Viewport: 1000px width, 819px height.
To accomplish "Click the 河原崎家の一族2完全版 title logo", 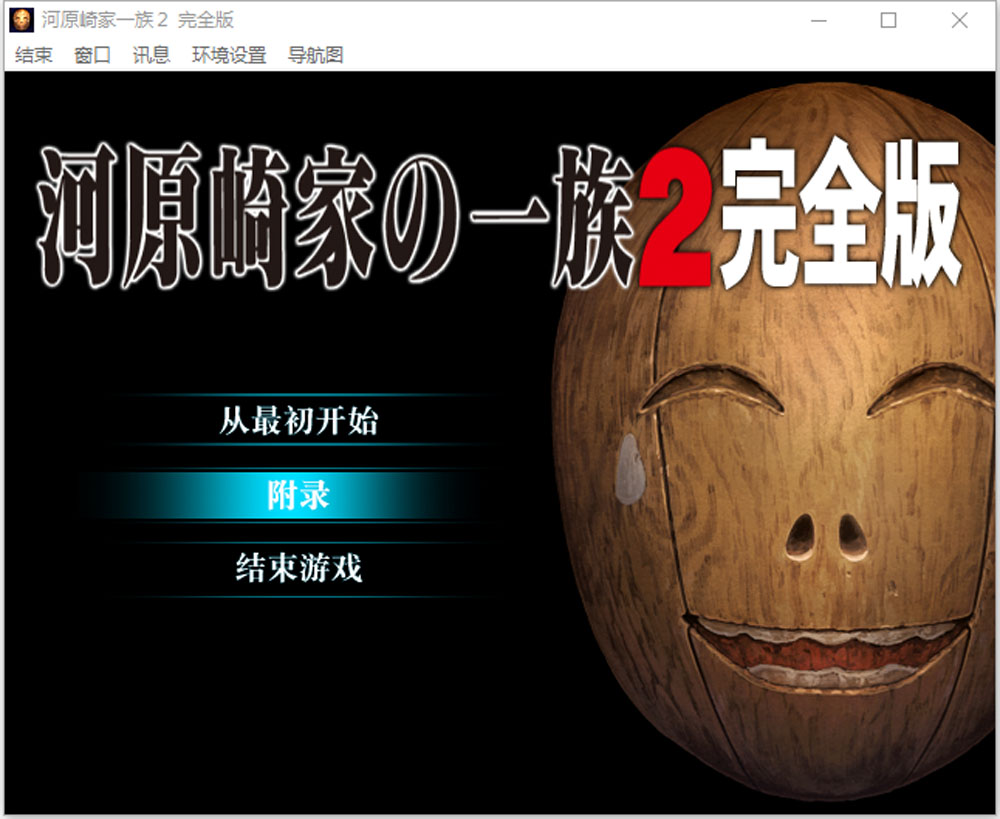I will pos(501,214).
